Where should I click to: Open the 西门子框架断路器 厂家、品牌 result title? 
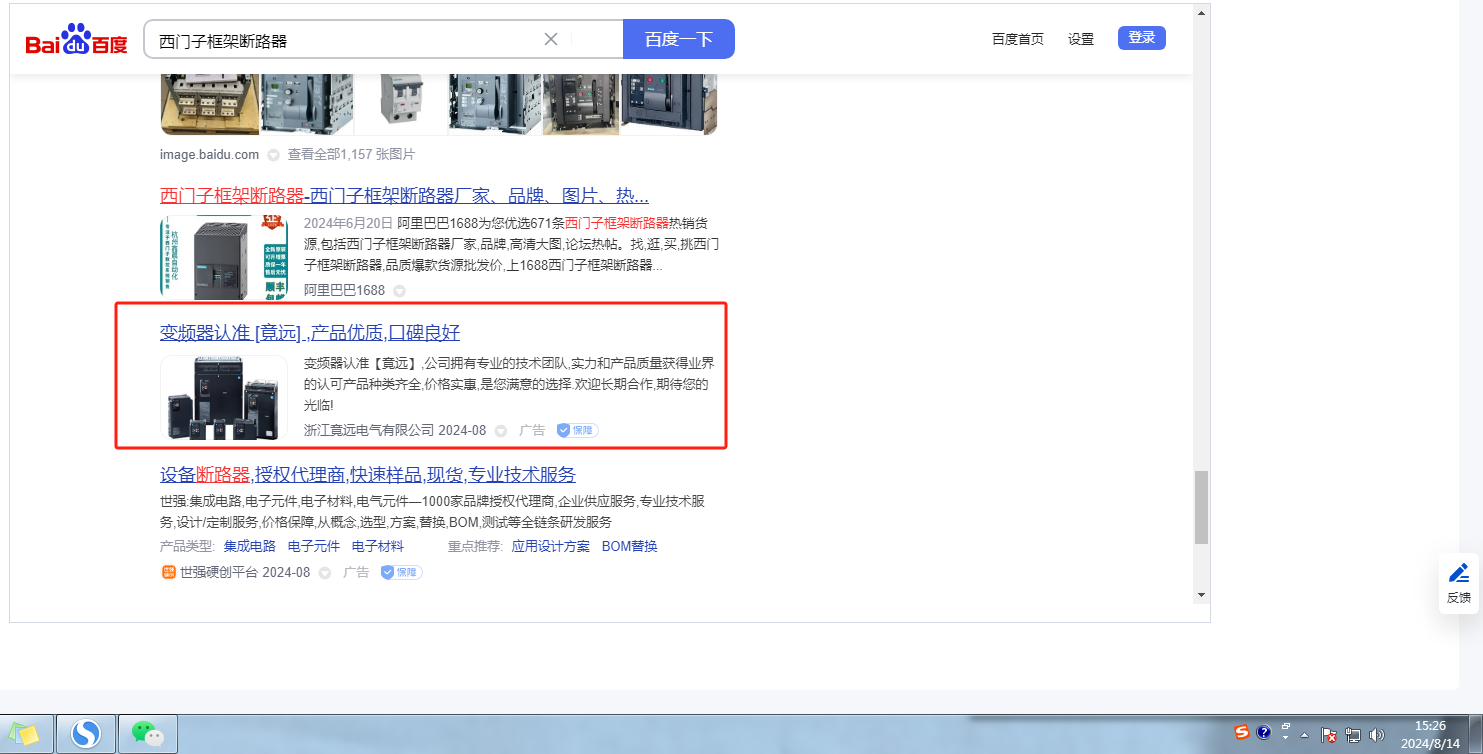pos(404,195)
